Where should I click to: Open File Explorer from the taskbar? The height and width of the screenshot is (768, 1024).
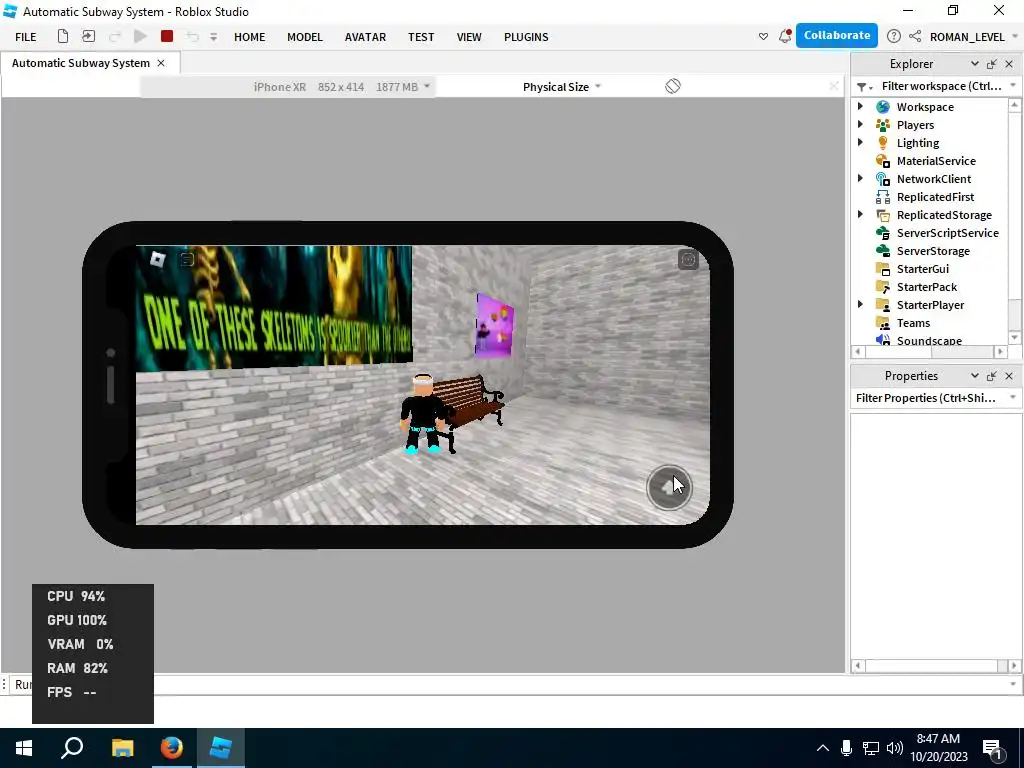122,748
